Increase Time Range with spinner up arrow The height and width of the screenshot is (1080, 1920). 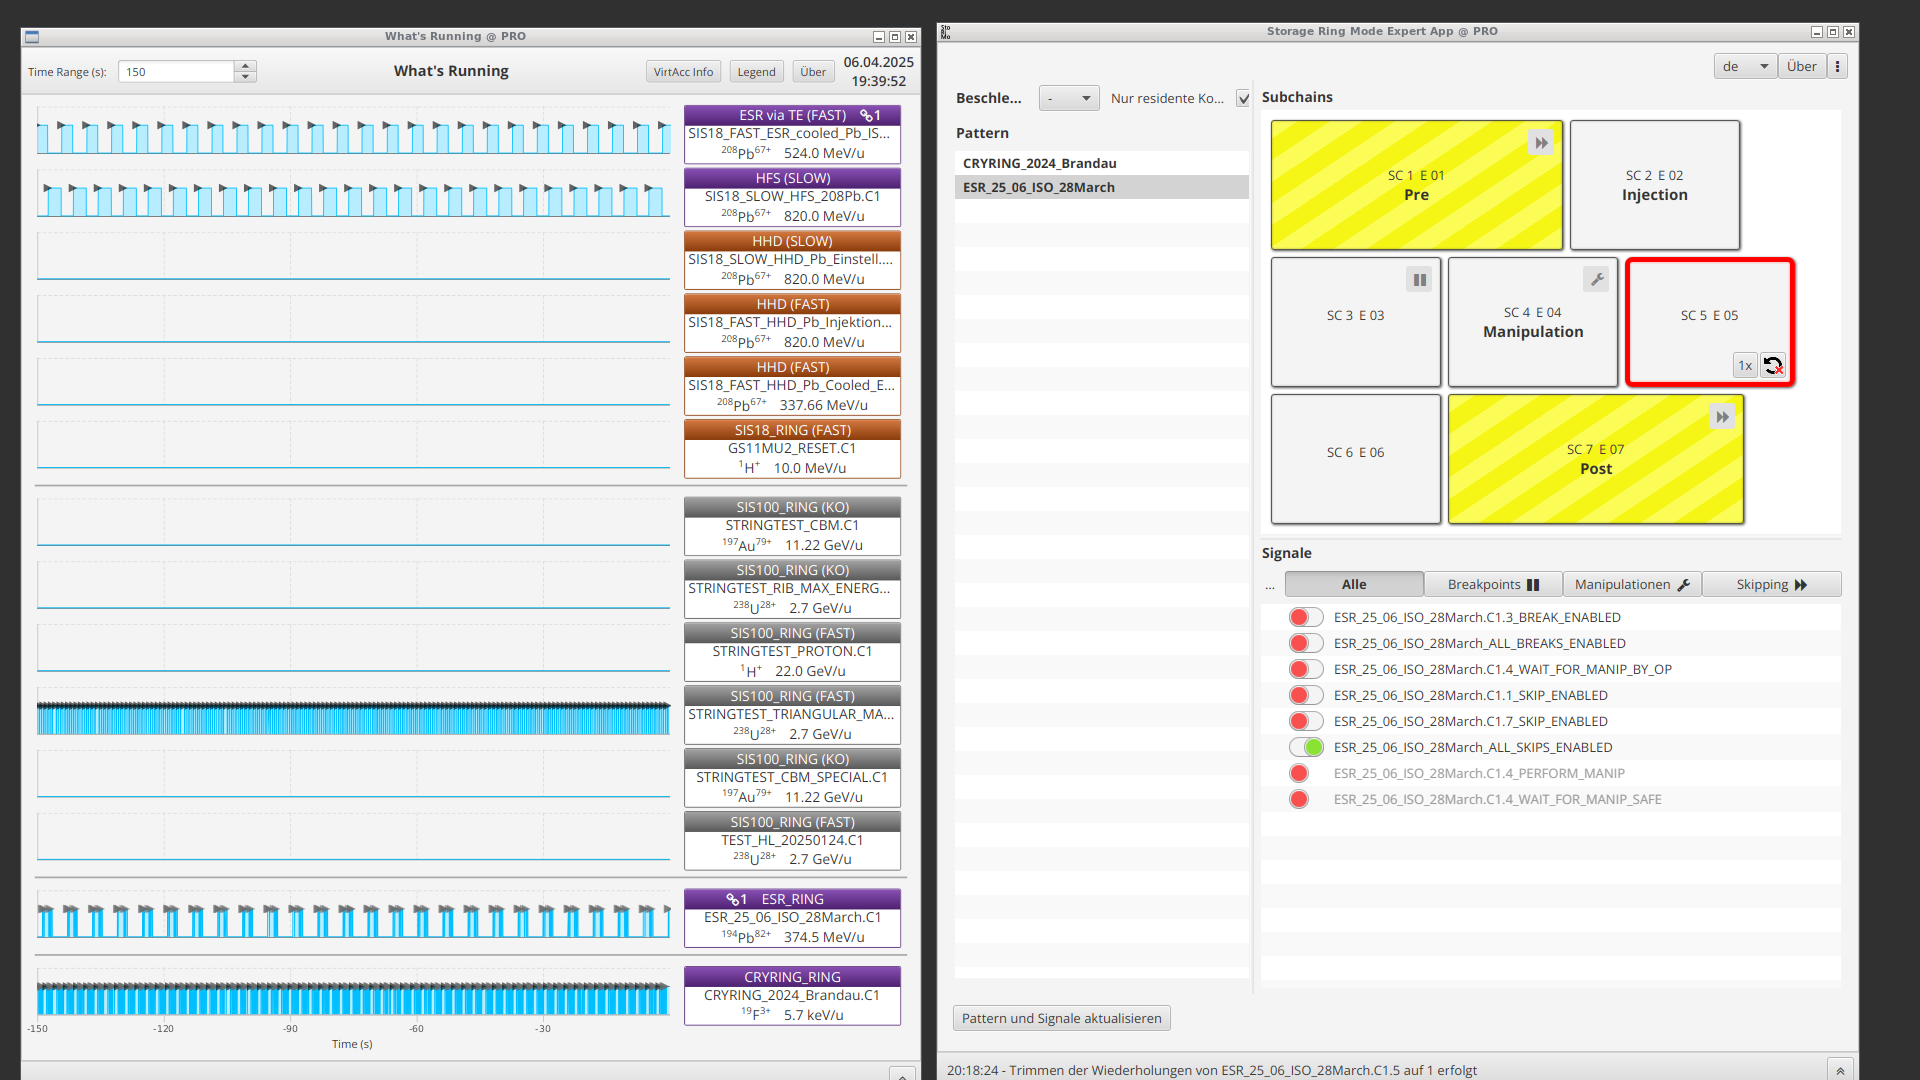tap(246, 66)
